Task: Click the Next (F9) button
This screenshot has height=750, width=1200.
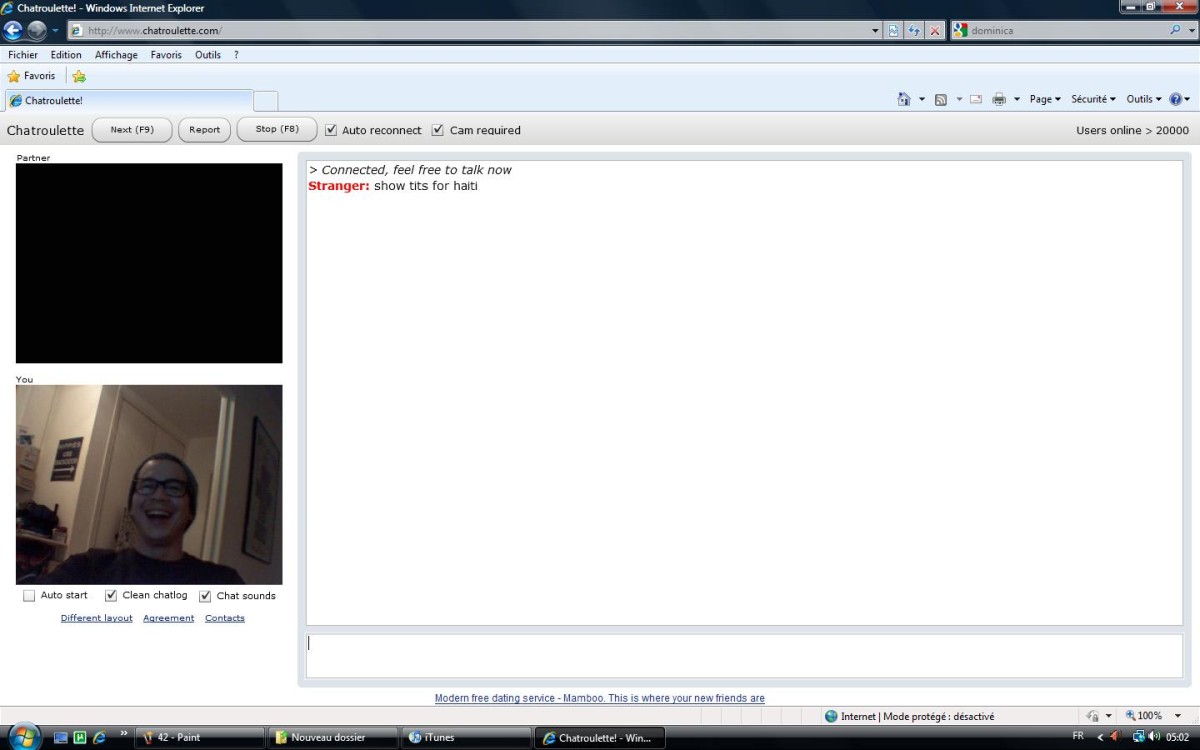Action: point(132,130)
